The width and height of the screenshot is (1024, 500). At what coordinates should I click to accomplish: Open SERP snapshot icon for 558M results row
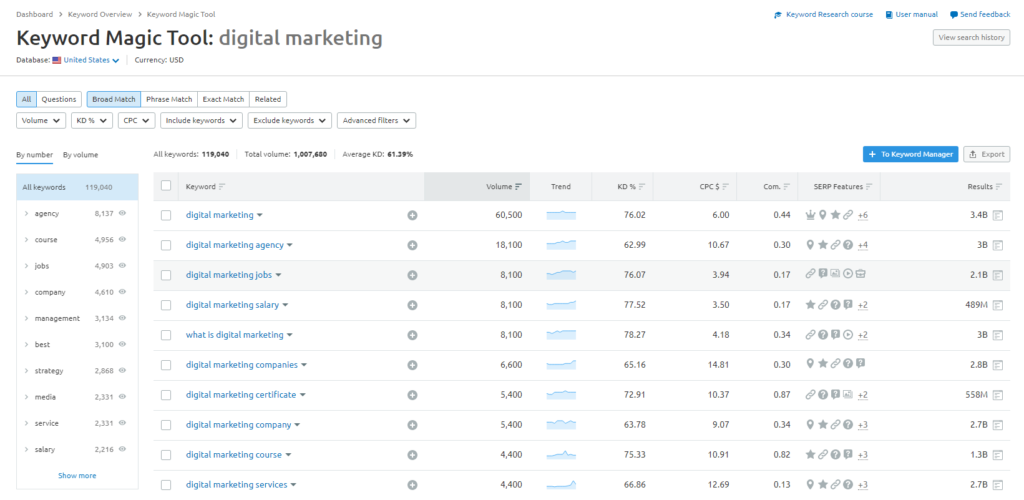[x=997, y=395]
